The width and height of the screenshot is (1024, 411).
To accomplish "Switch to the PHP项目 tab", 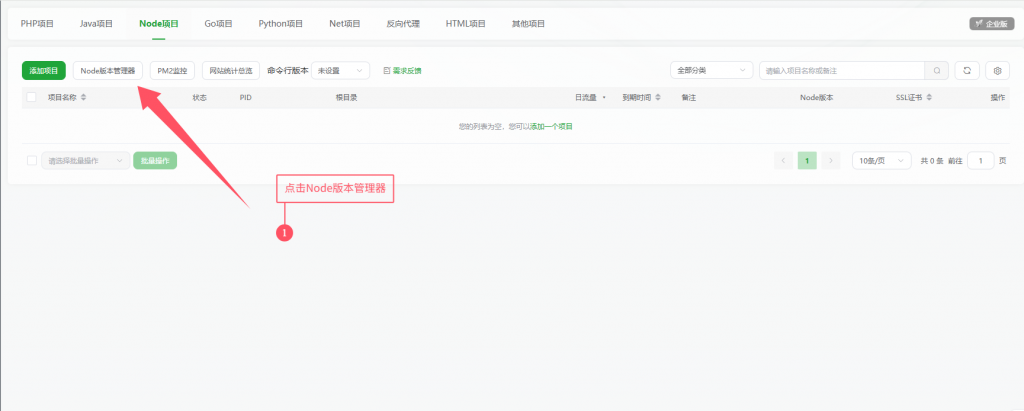I will pyautogui.click(x=37, y=22).
